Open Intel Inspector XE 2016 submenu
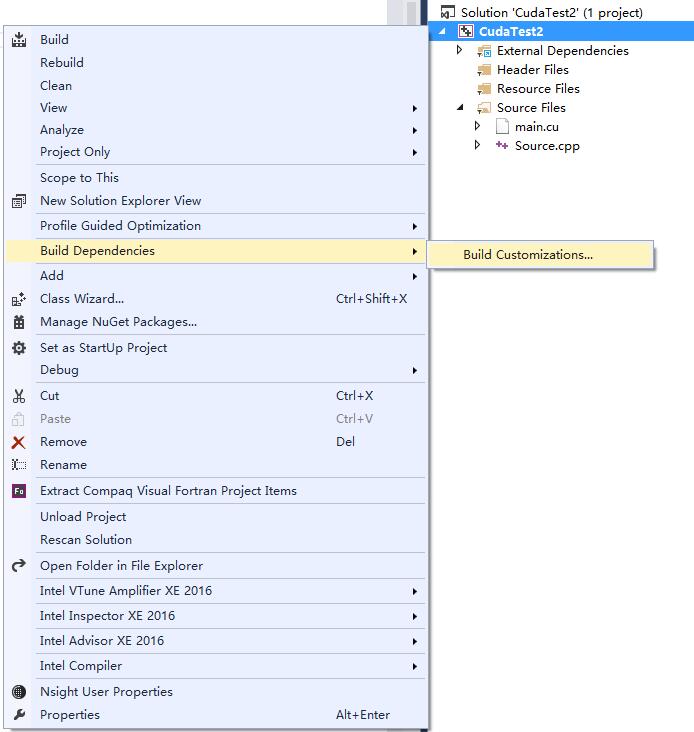The height and width of the screenshot is (732, 694). click(216, 616)
